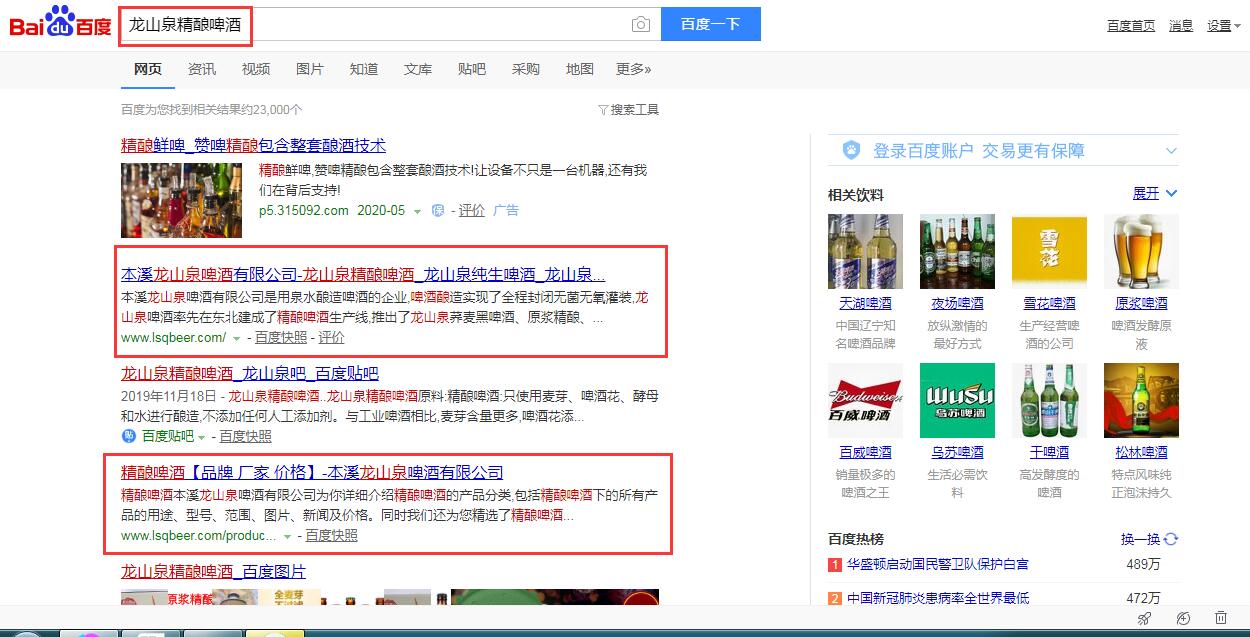Focus the search box containing 龙山泉精酿啤酒
Image resolution: width=1250 pixels, height=637 pixels.
tap(375, 24)
